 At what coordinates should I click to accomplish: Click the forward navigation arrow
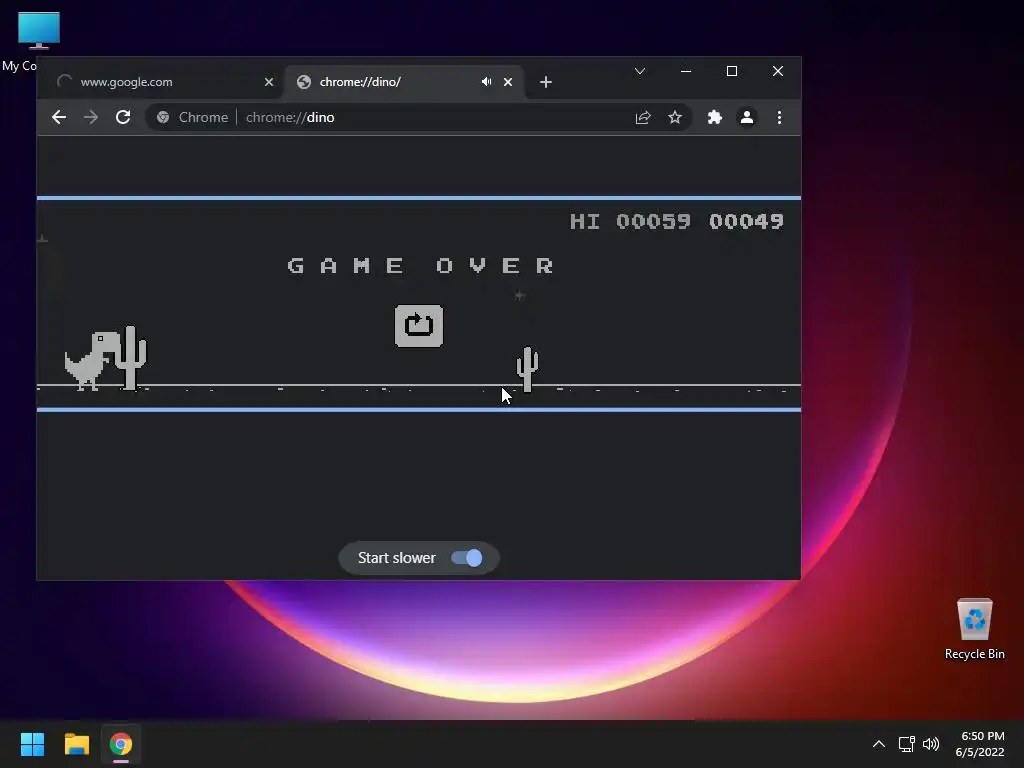pyautogui.click(x=91, y=117)
